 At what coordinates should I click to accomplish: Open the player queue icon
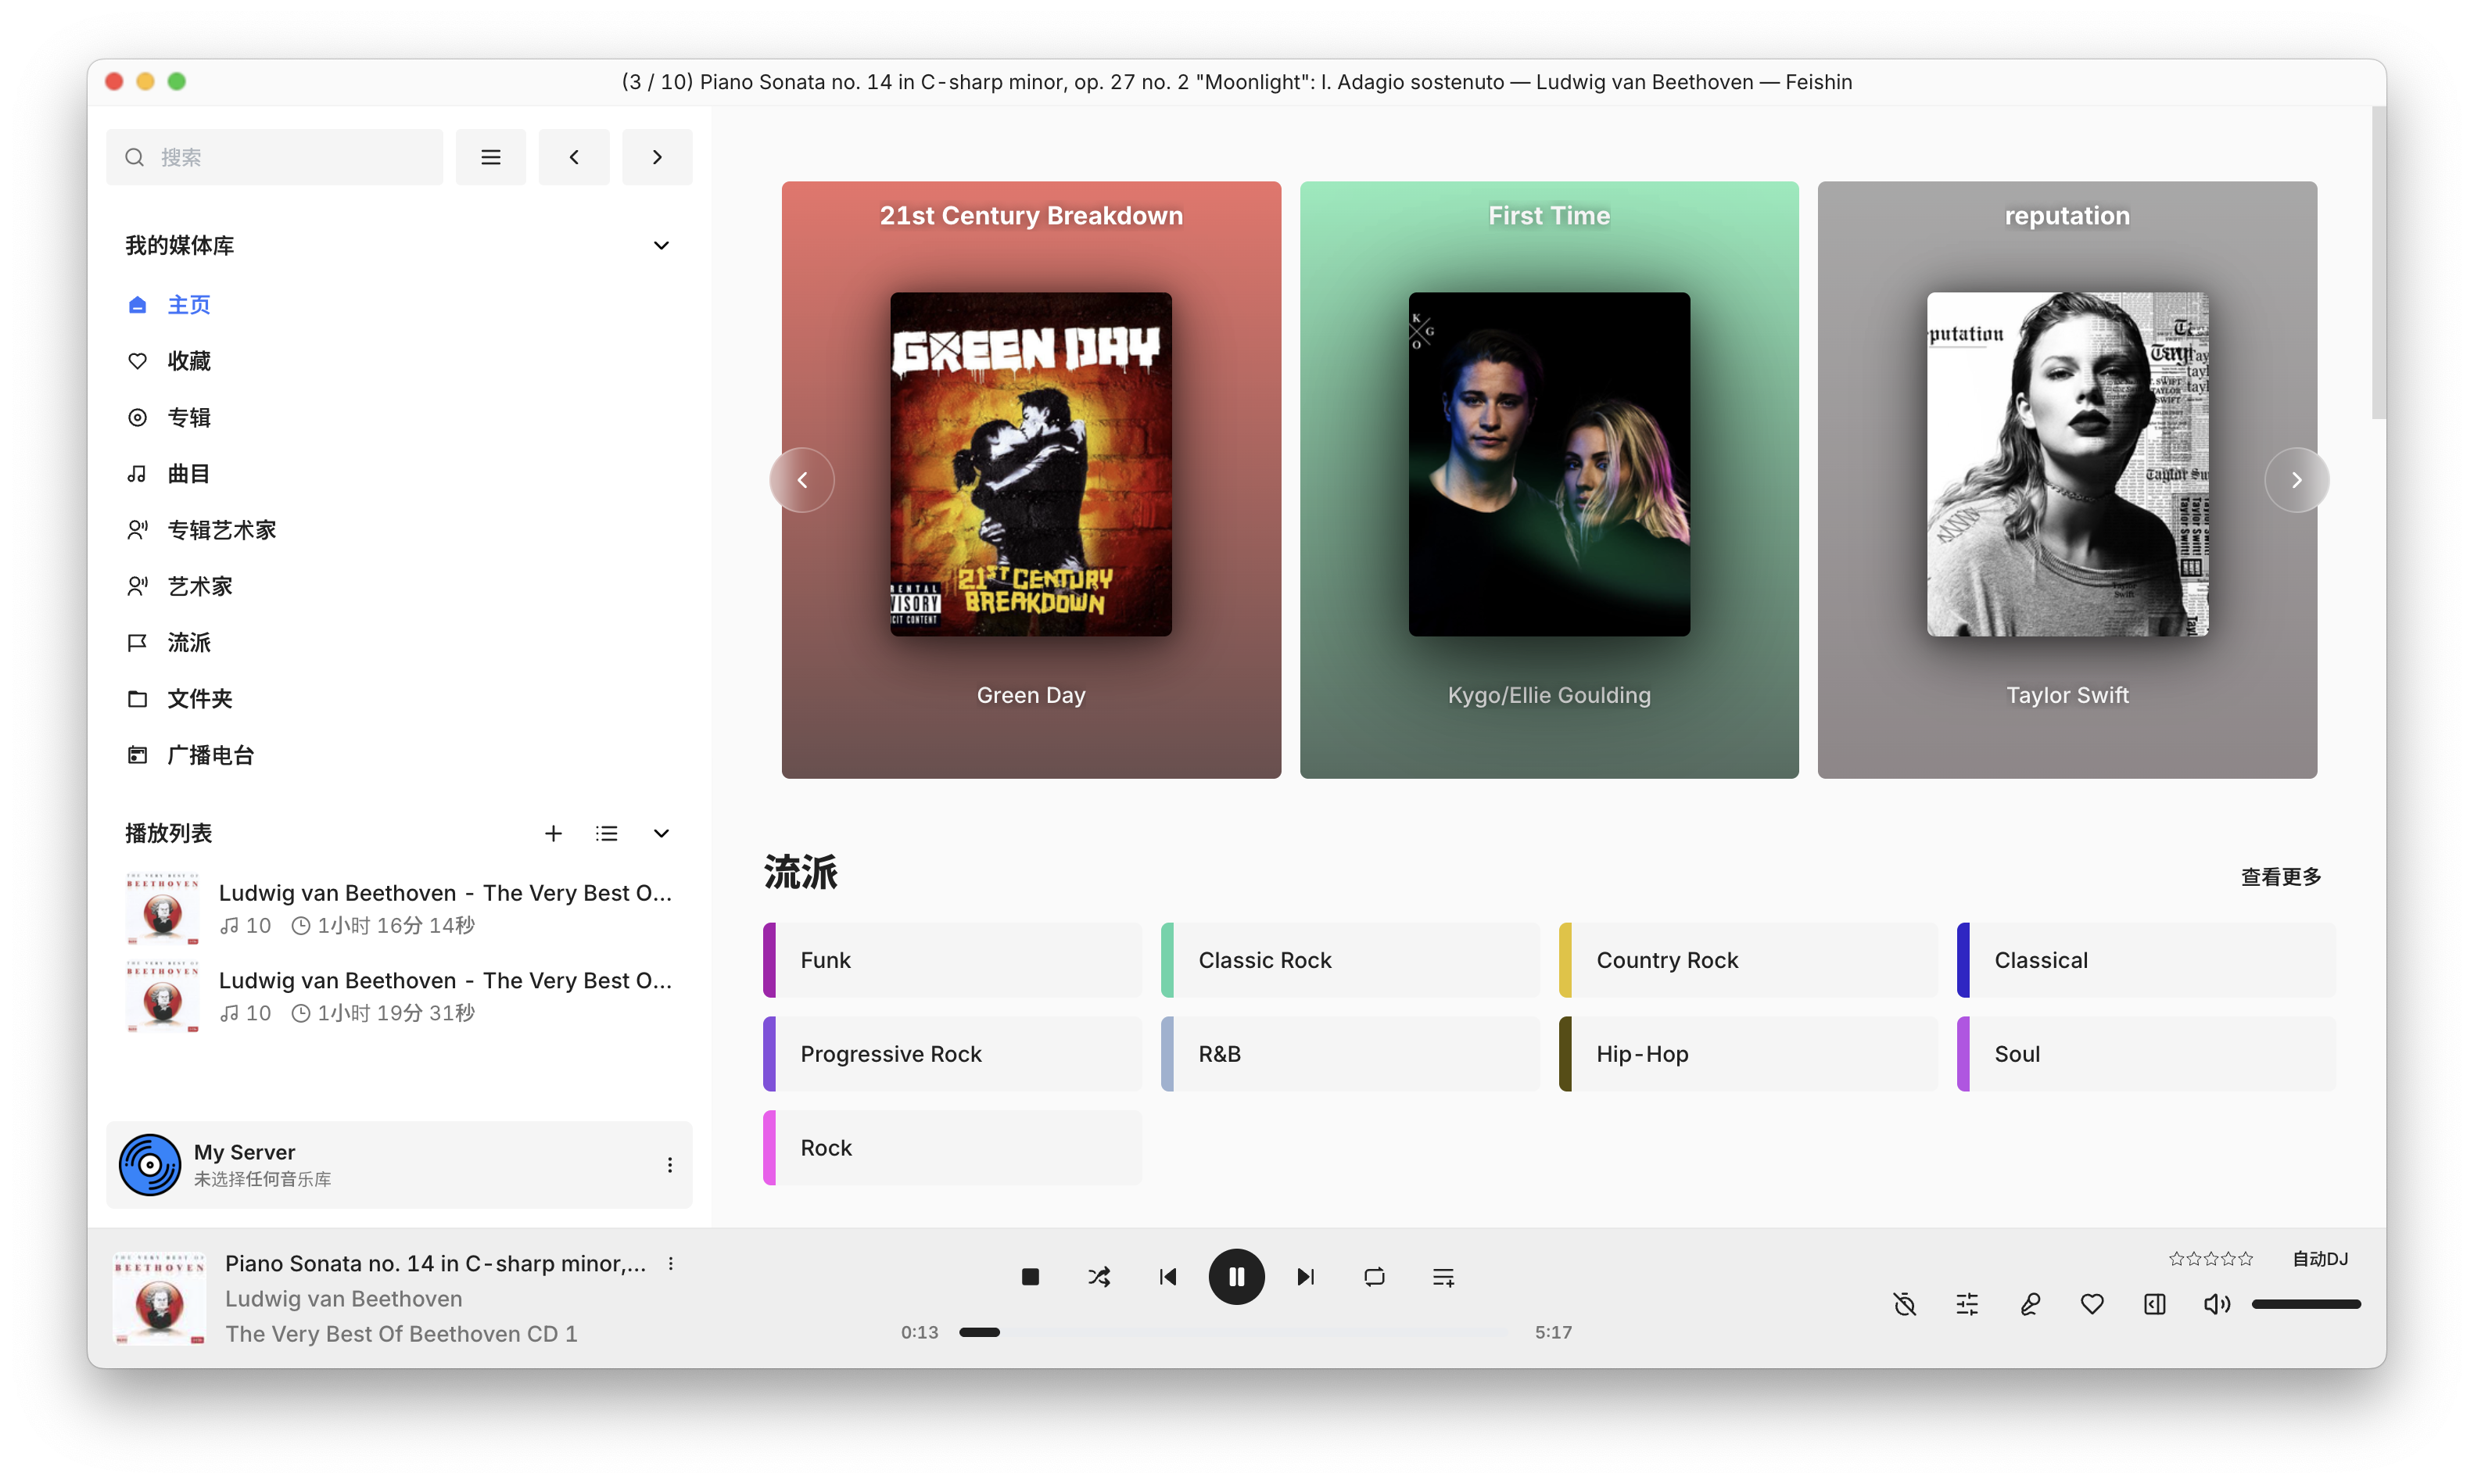pyautogui.click(x=1443, y=1277)
